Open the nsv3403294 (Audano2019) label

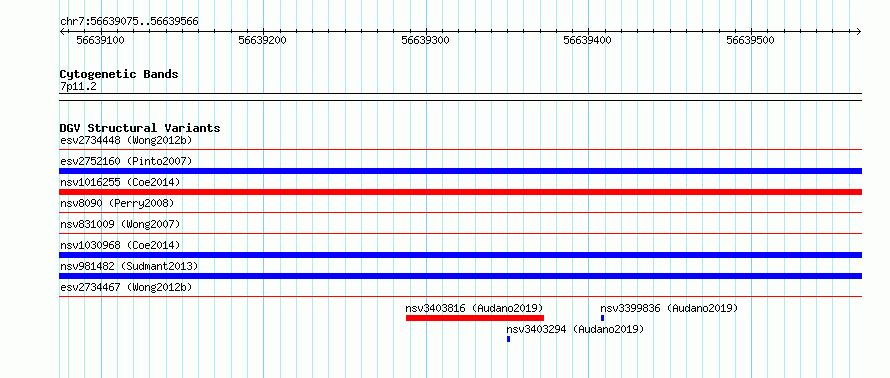click(x=576, y=329)
